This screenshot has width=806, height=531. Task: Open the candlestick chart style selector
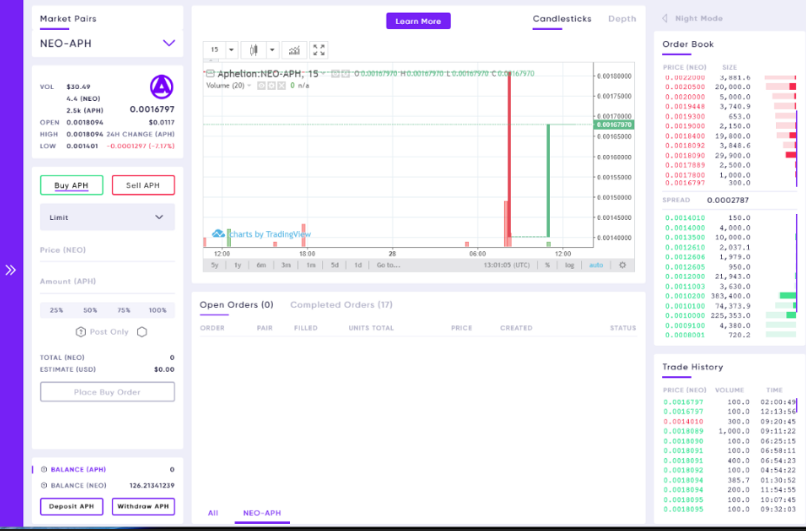253,50
